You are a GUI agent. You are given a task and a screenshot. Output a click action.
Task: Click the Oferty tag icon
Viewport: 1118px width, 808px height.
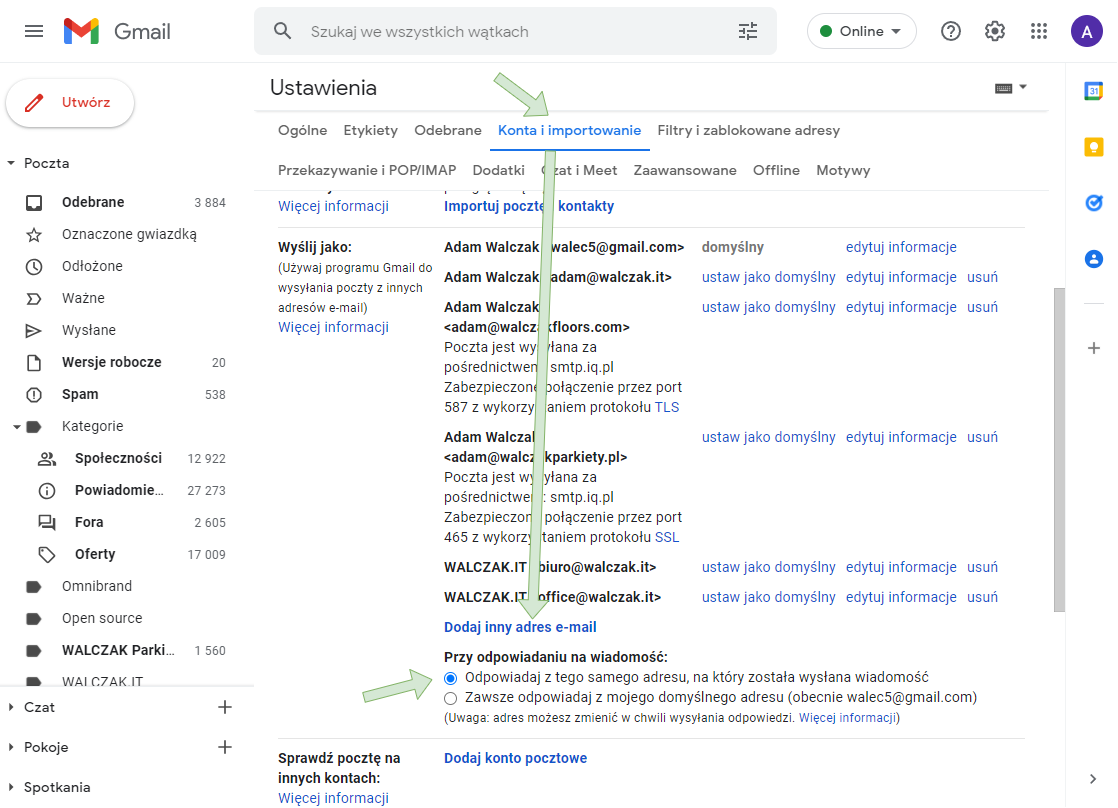point(47,555)
